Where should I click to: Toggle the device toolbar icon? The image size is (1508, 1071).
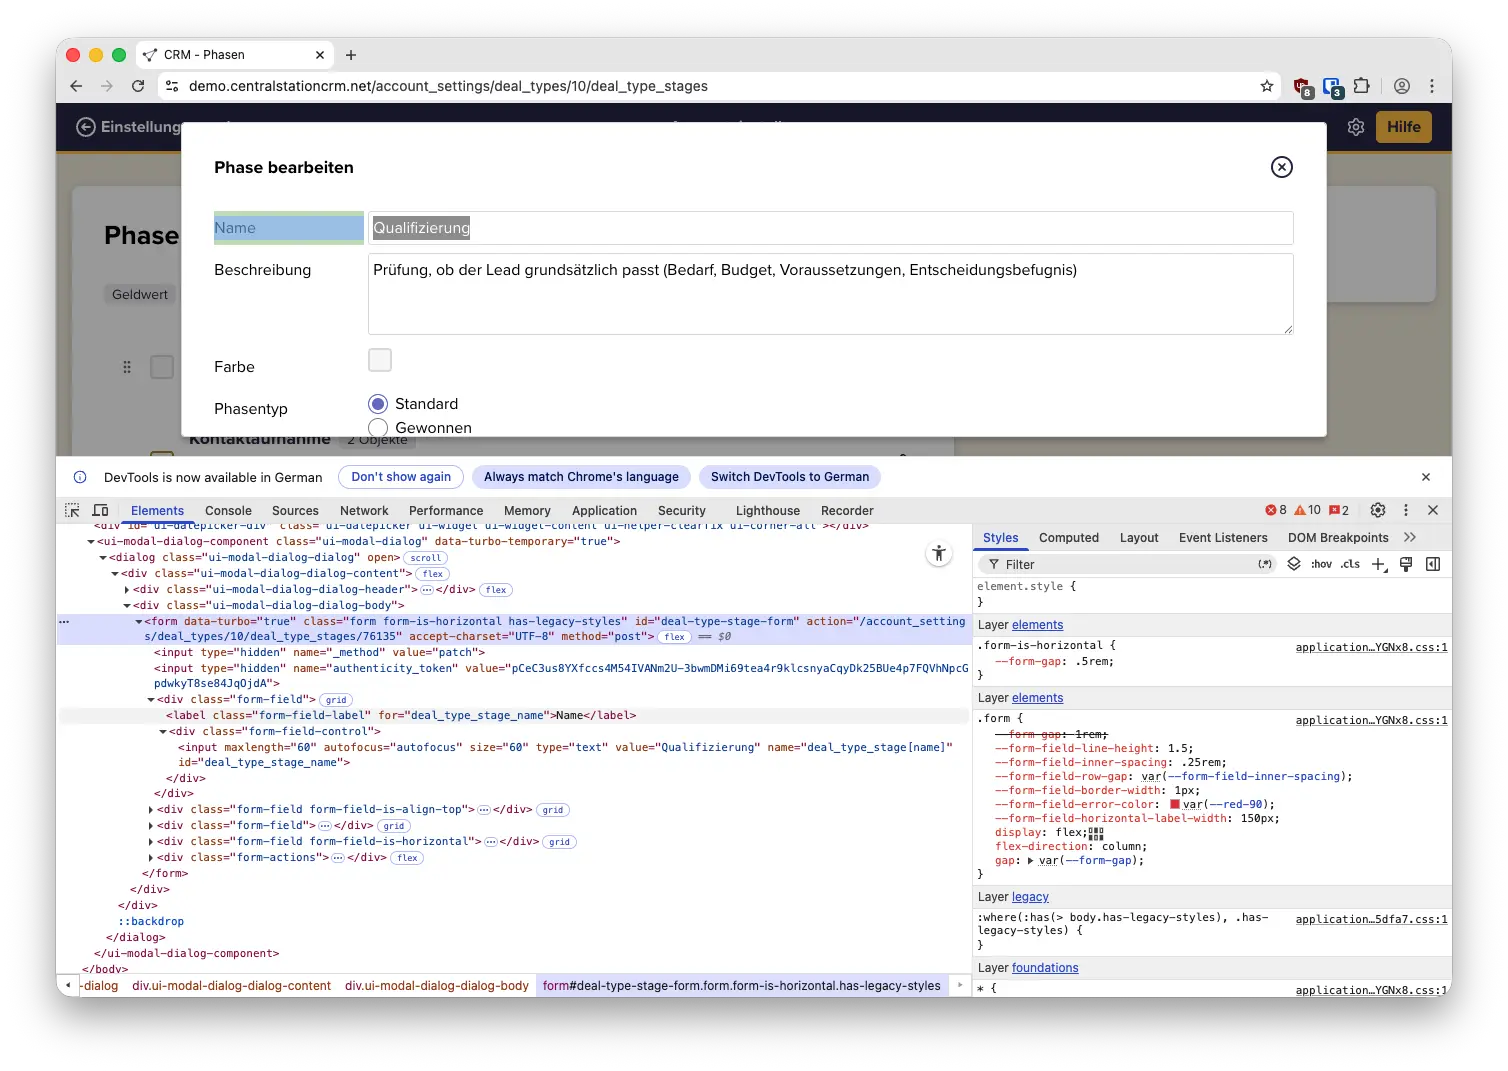100,510
